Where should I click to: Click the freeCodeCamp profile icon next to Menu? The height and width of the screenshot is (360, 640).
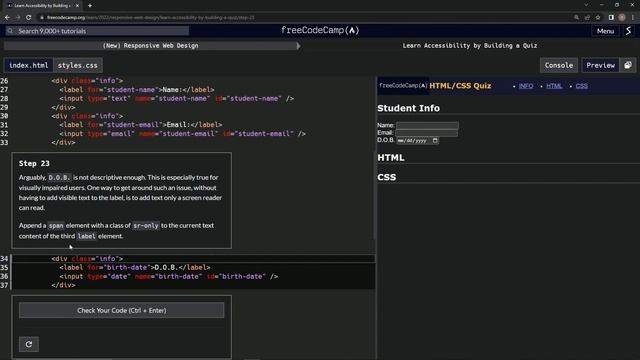[628, 31]
